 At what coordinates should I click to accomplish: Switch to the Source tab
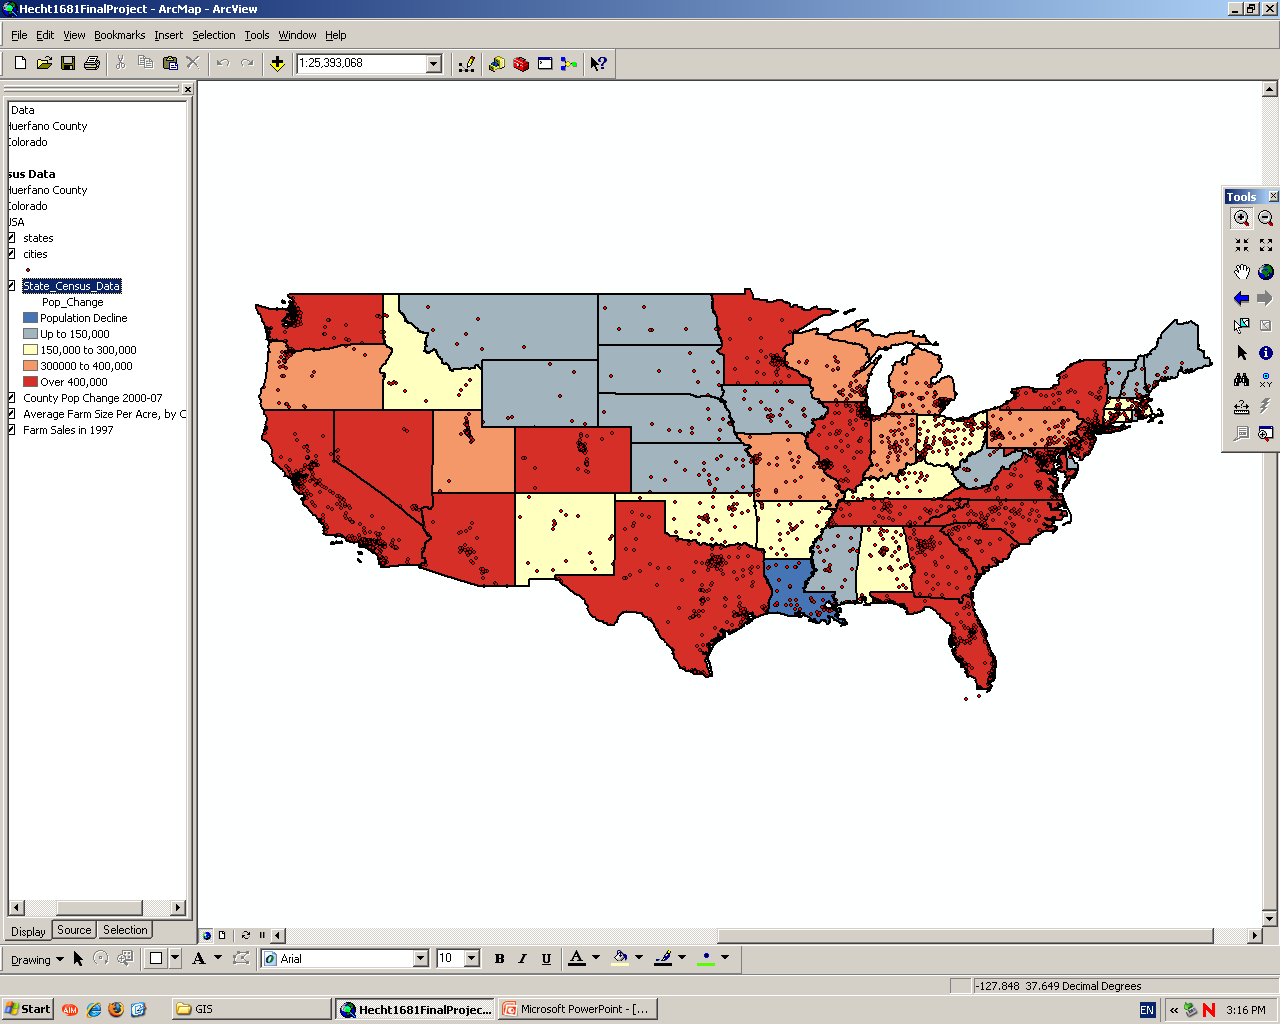[74, 930]
